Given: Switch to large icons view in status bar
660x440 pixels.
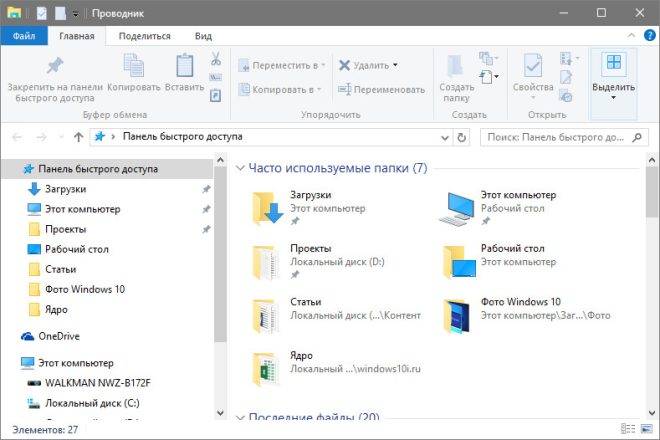Looking at the screenshot, I should point(644,429).
